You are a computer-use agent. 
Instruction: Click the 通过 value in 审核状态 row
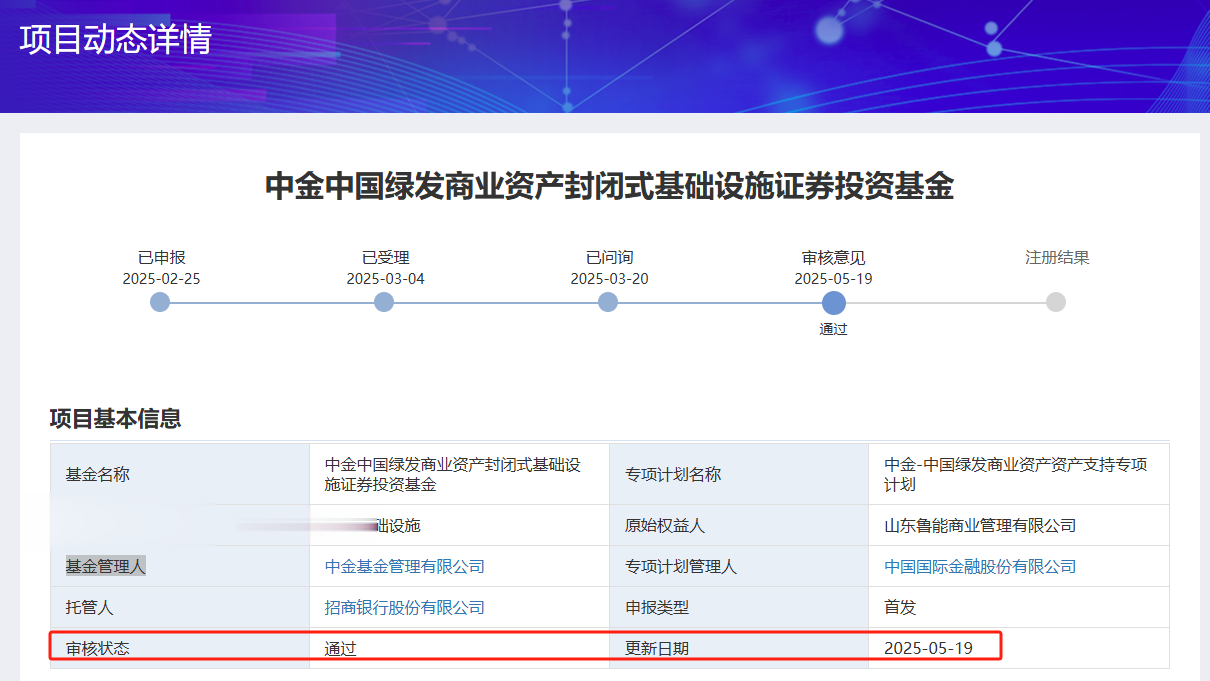[x=341, y=649]
